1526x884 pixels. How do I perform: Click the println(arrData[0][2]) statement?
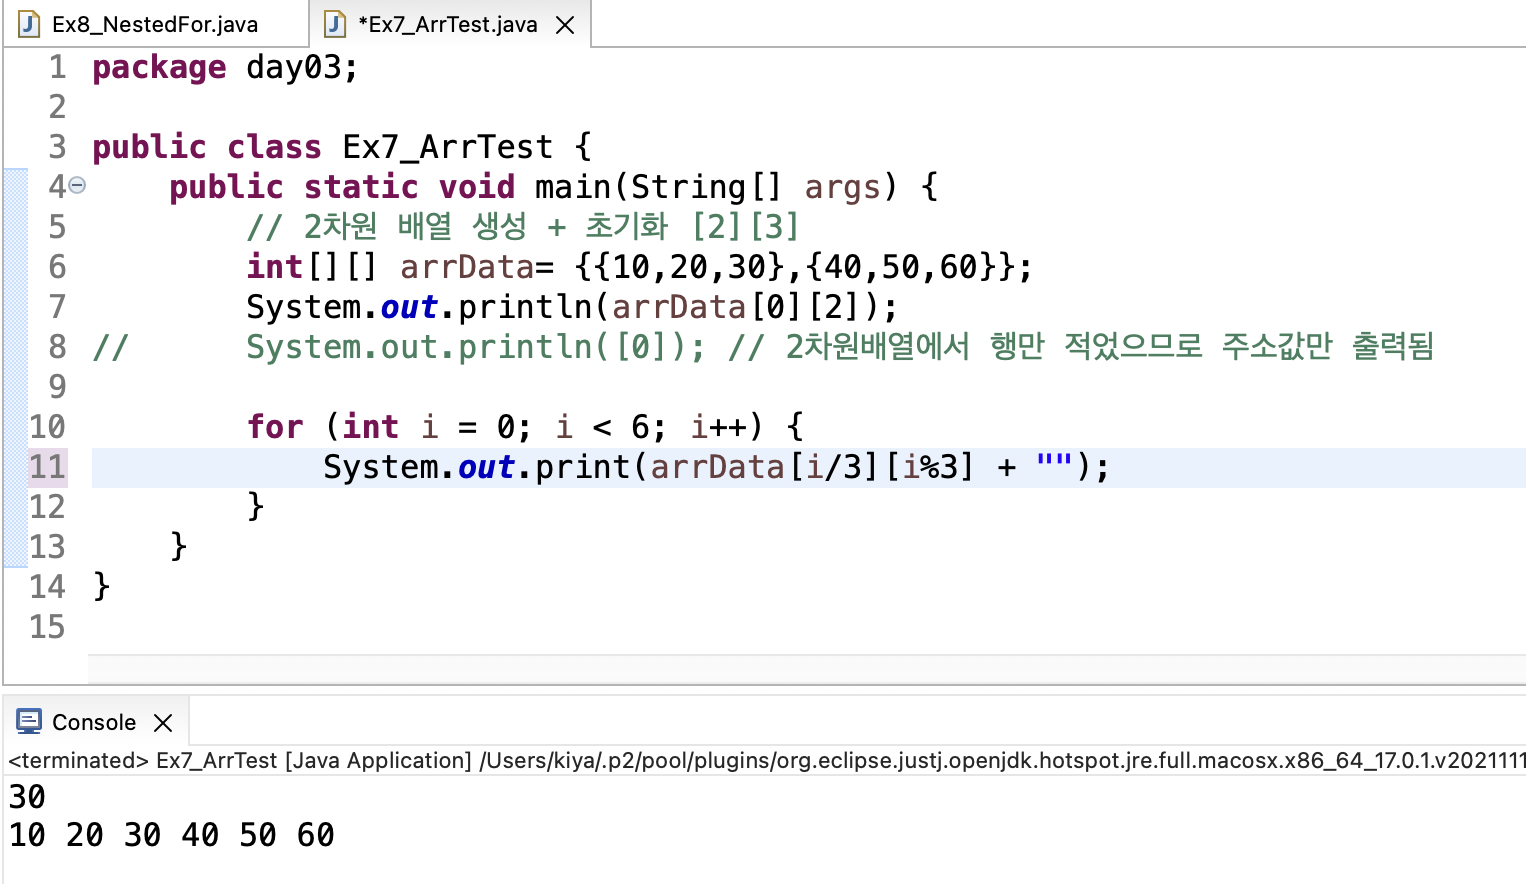[x=572, y=307]
